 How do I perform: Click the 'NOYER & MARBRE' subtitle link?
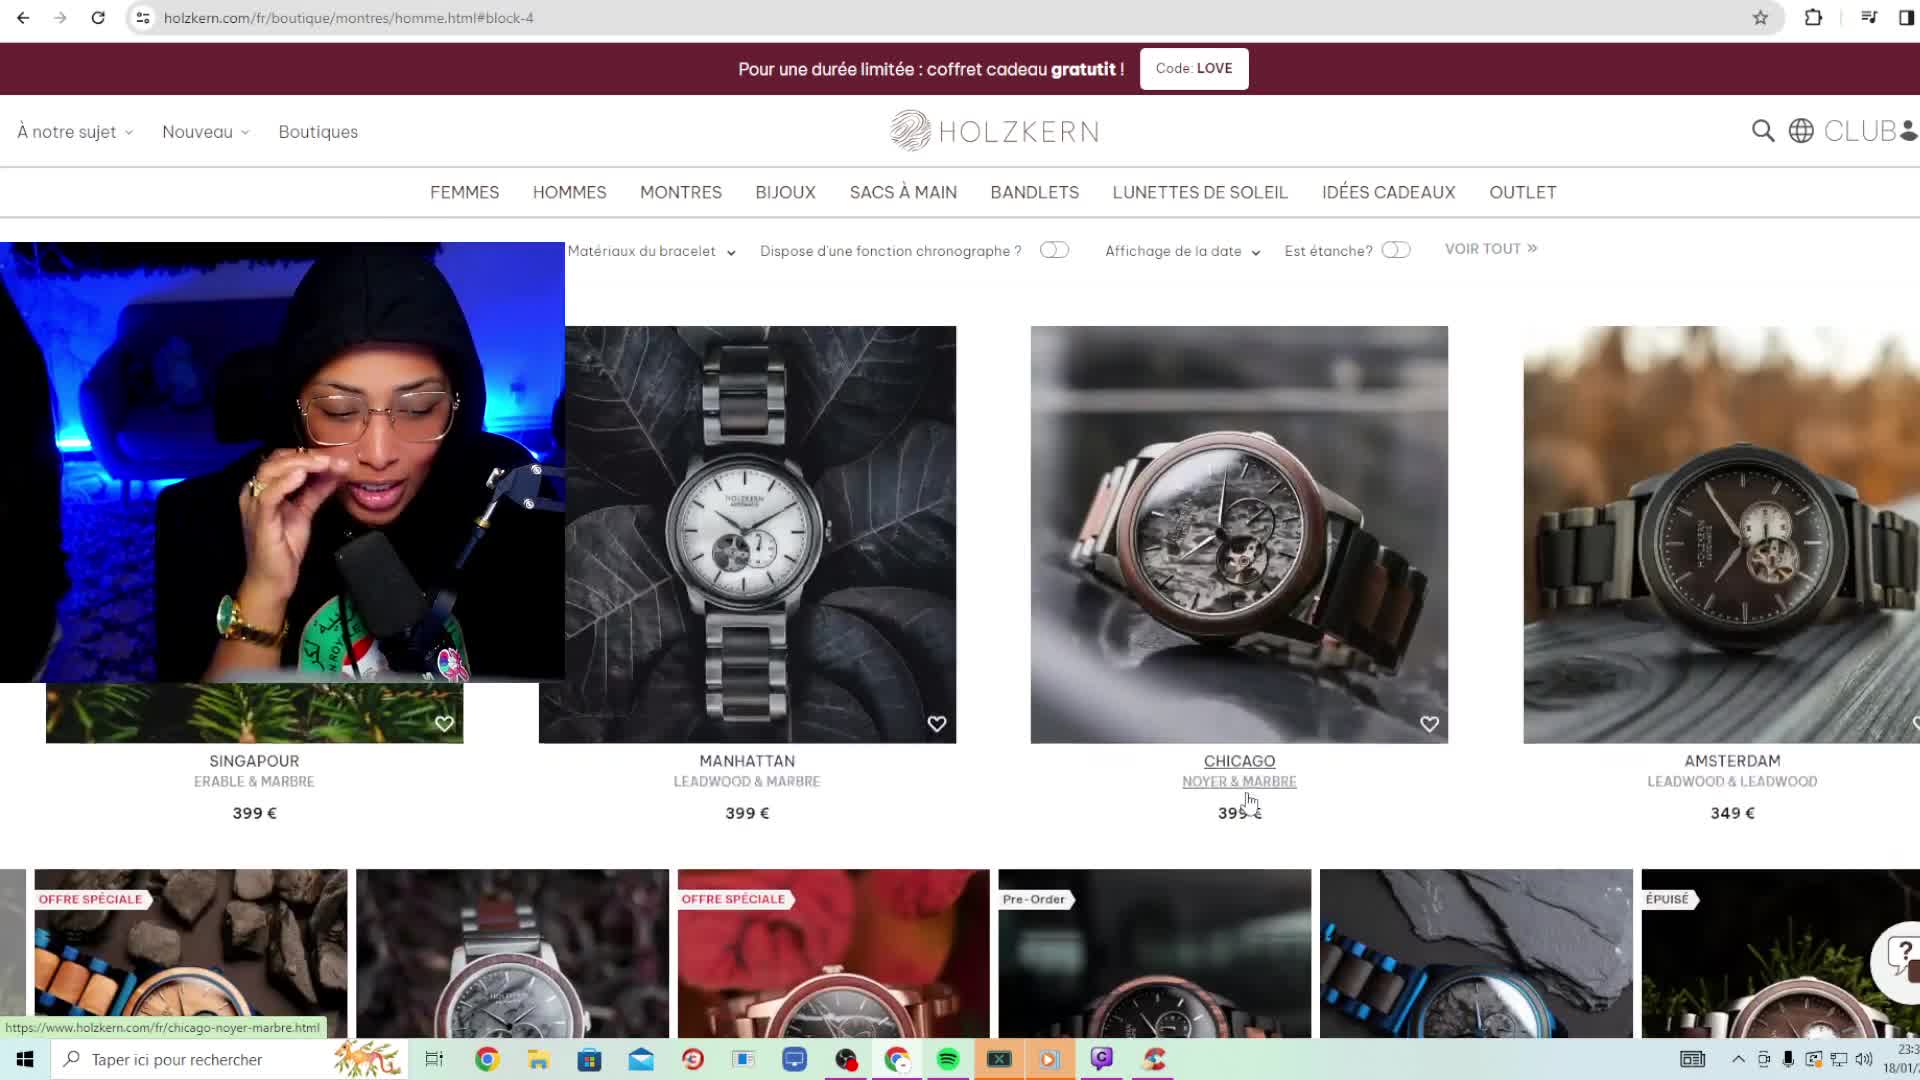(x=1239, y=782)
